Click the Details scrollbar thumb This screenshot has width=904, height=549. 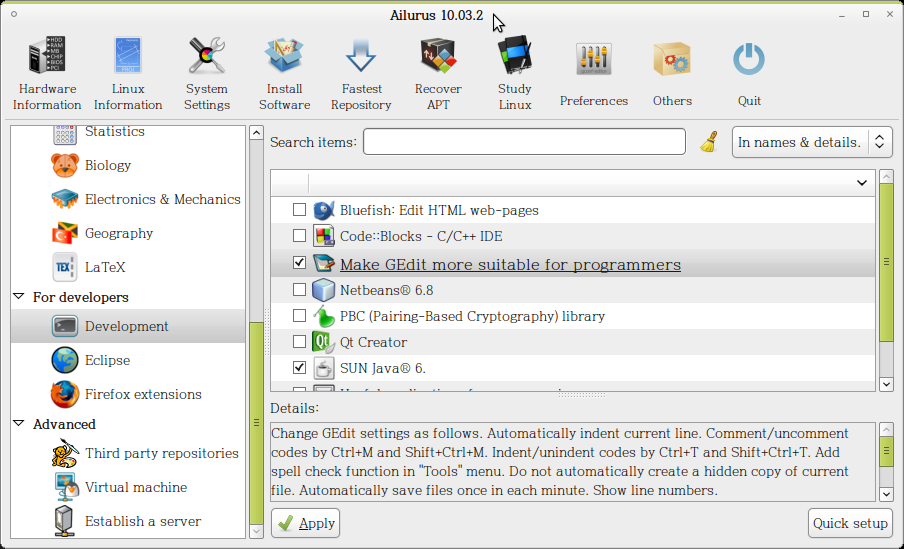(x=886, y=452)
